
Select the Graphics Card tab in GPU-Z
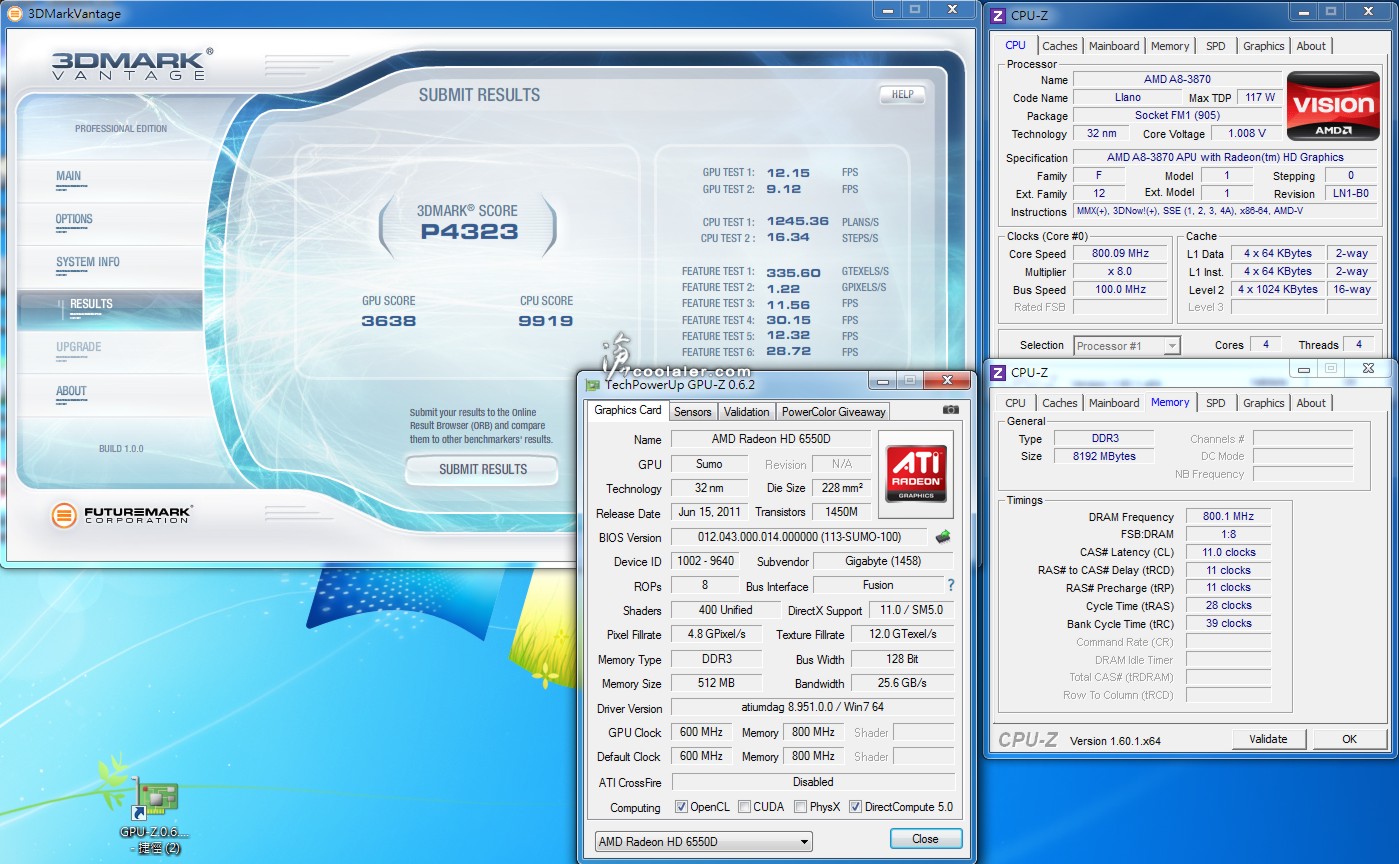click(x=628, y=410)
